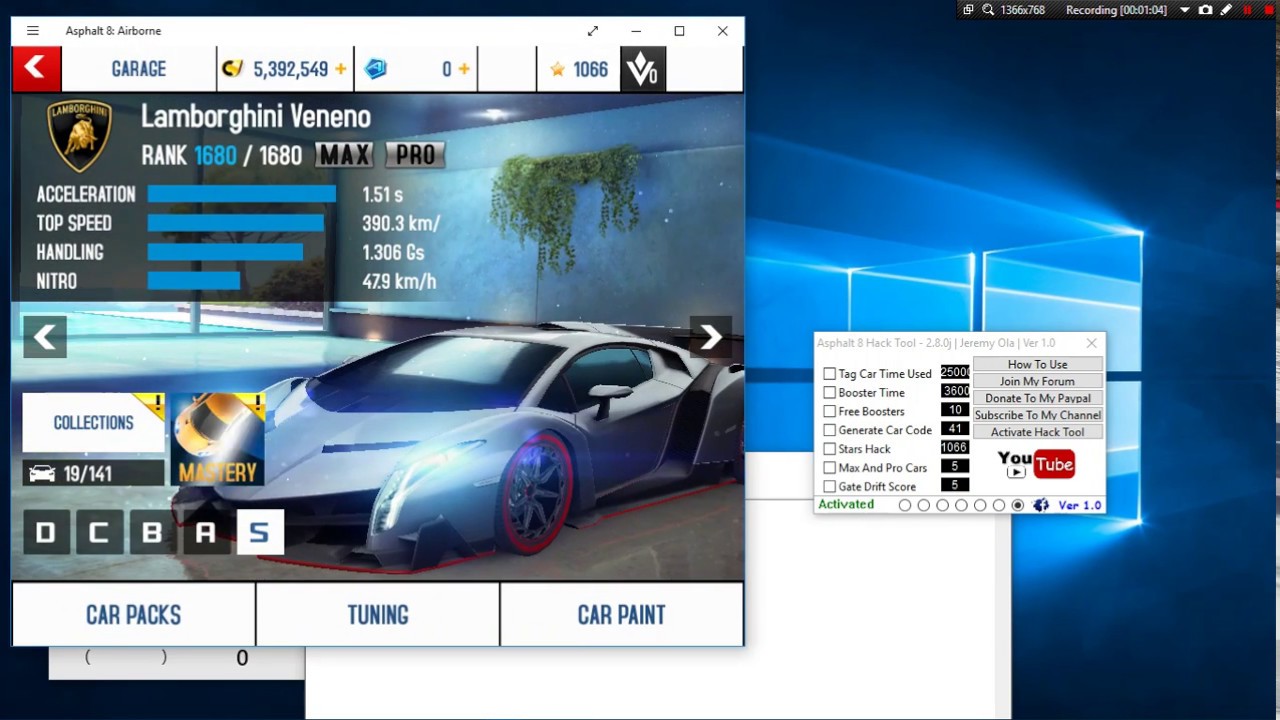Viewport: 1280px width, 720px height.
Task: Check Max And Pro Cars
Action: click(829, 468)
